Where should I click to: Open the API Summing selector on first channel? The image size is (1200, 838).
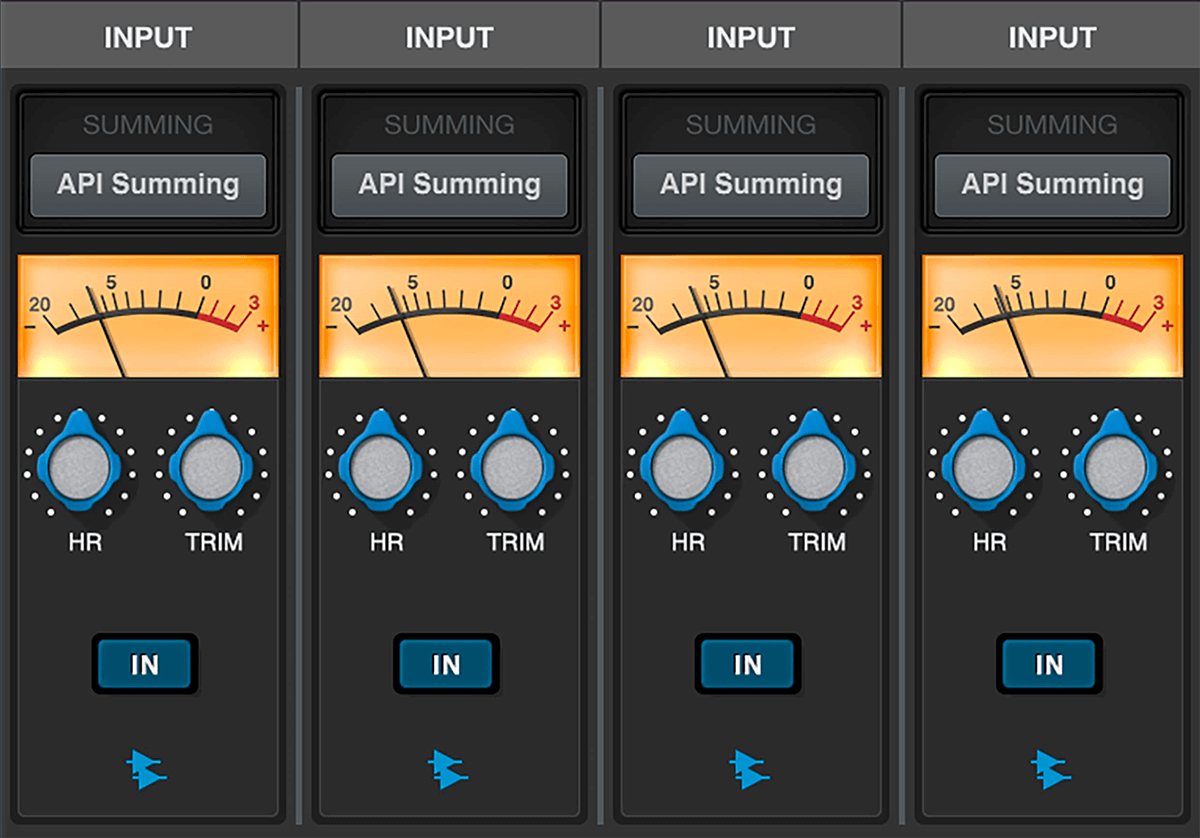pos(148,185)
